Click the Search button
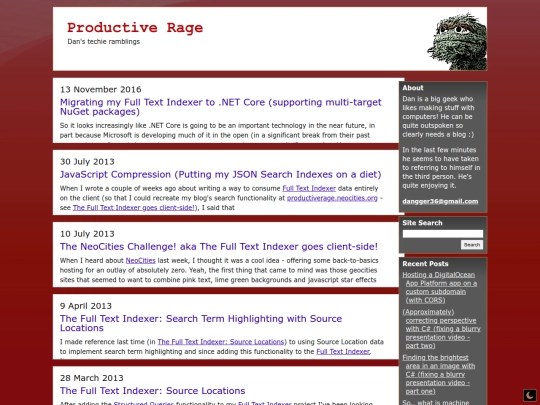 click(x=472, y=245)
